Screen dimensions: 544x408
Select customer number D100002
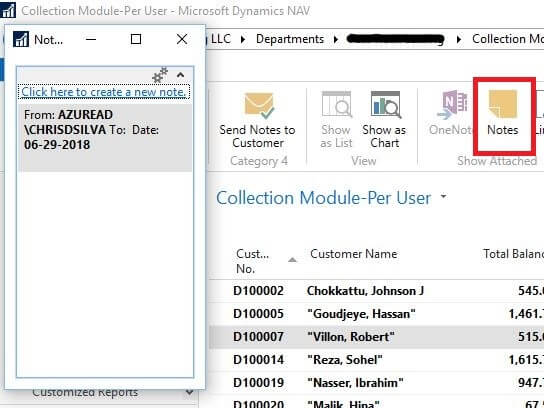258,291
